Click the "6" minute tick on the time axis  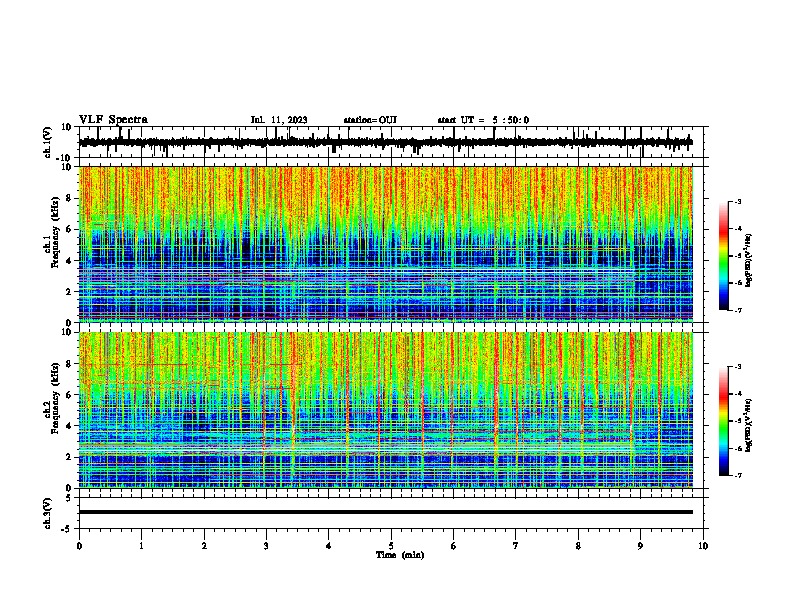click(453, 546)
